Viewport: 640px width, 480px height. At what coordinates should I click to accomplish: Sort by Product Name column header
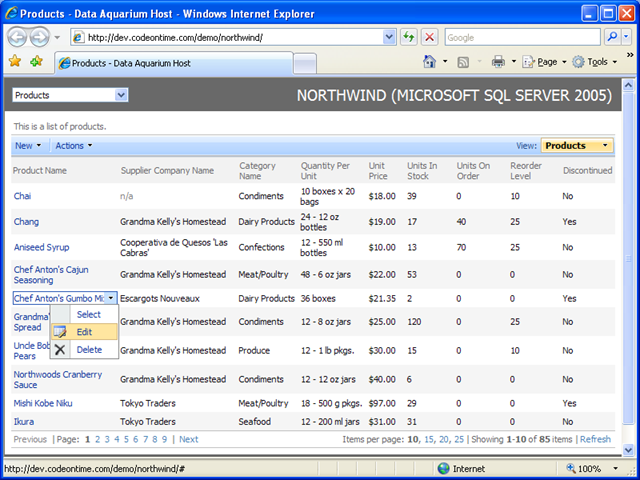(40, 171)
